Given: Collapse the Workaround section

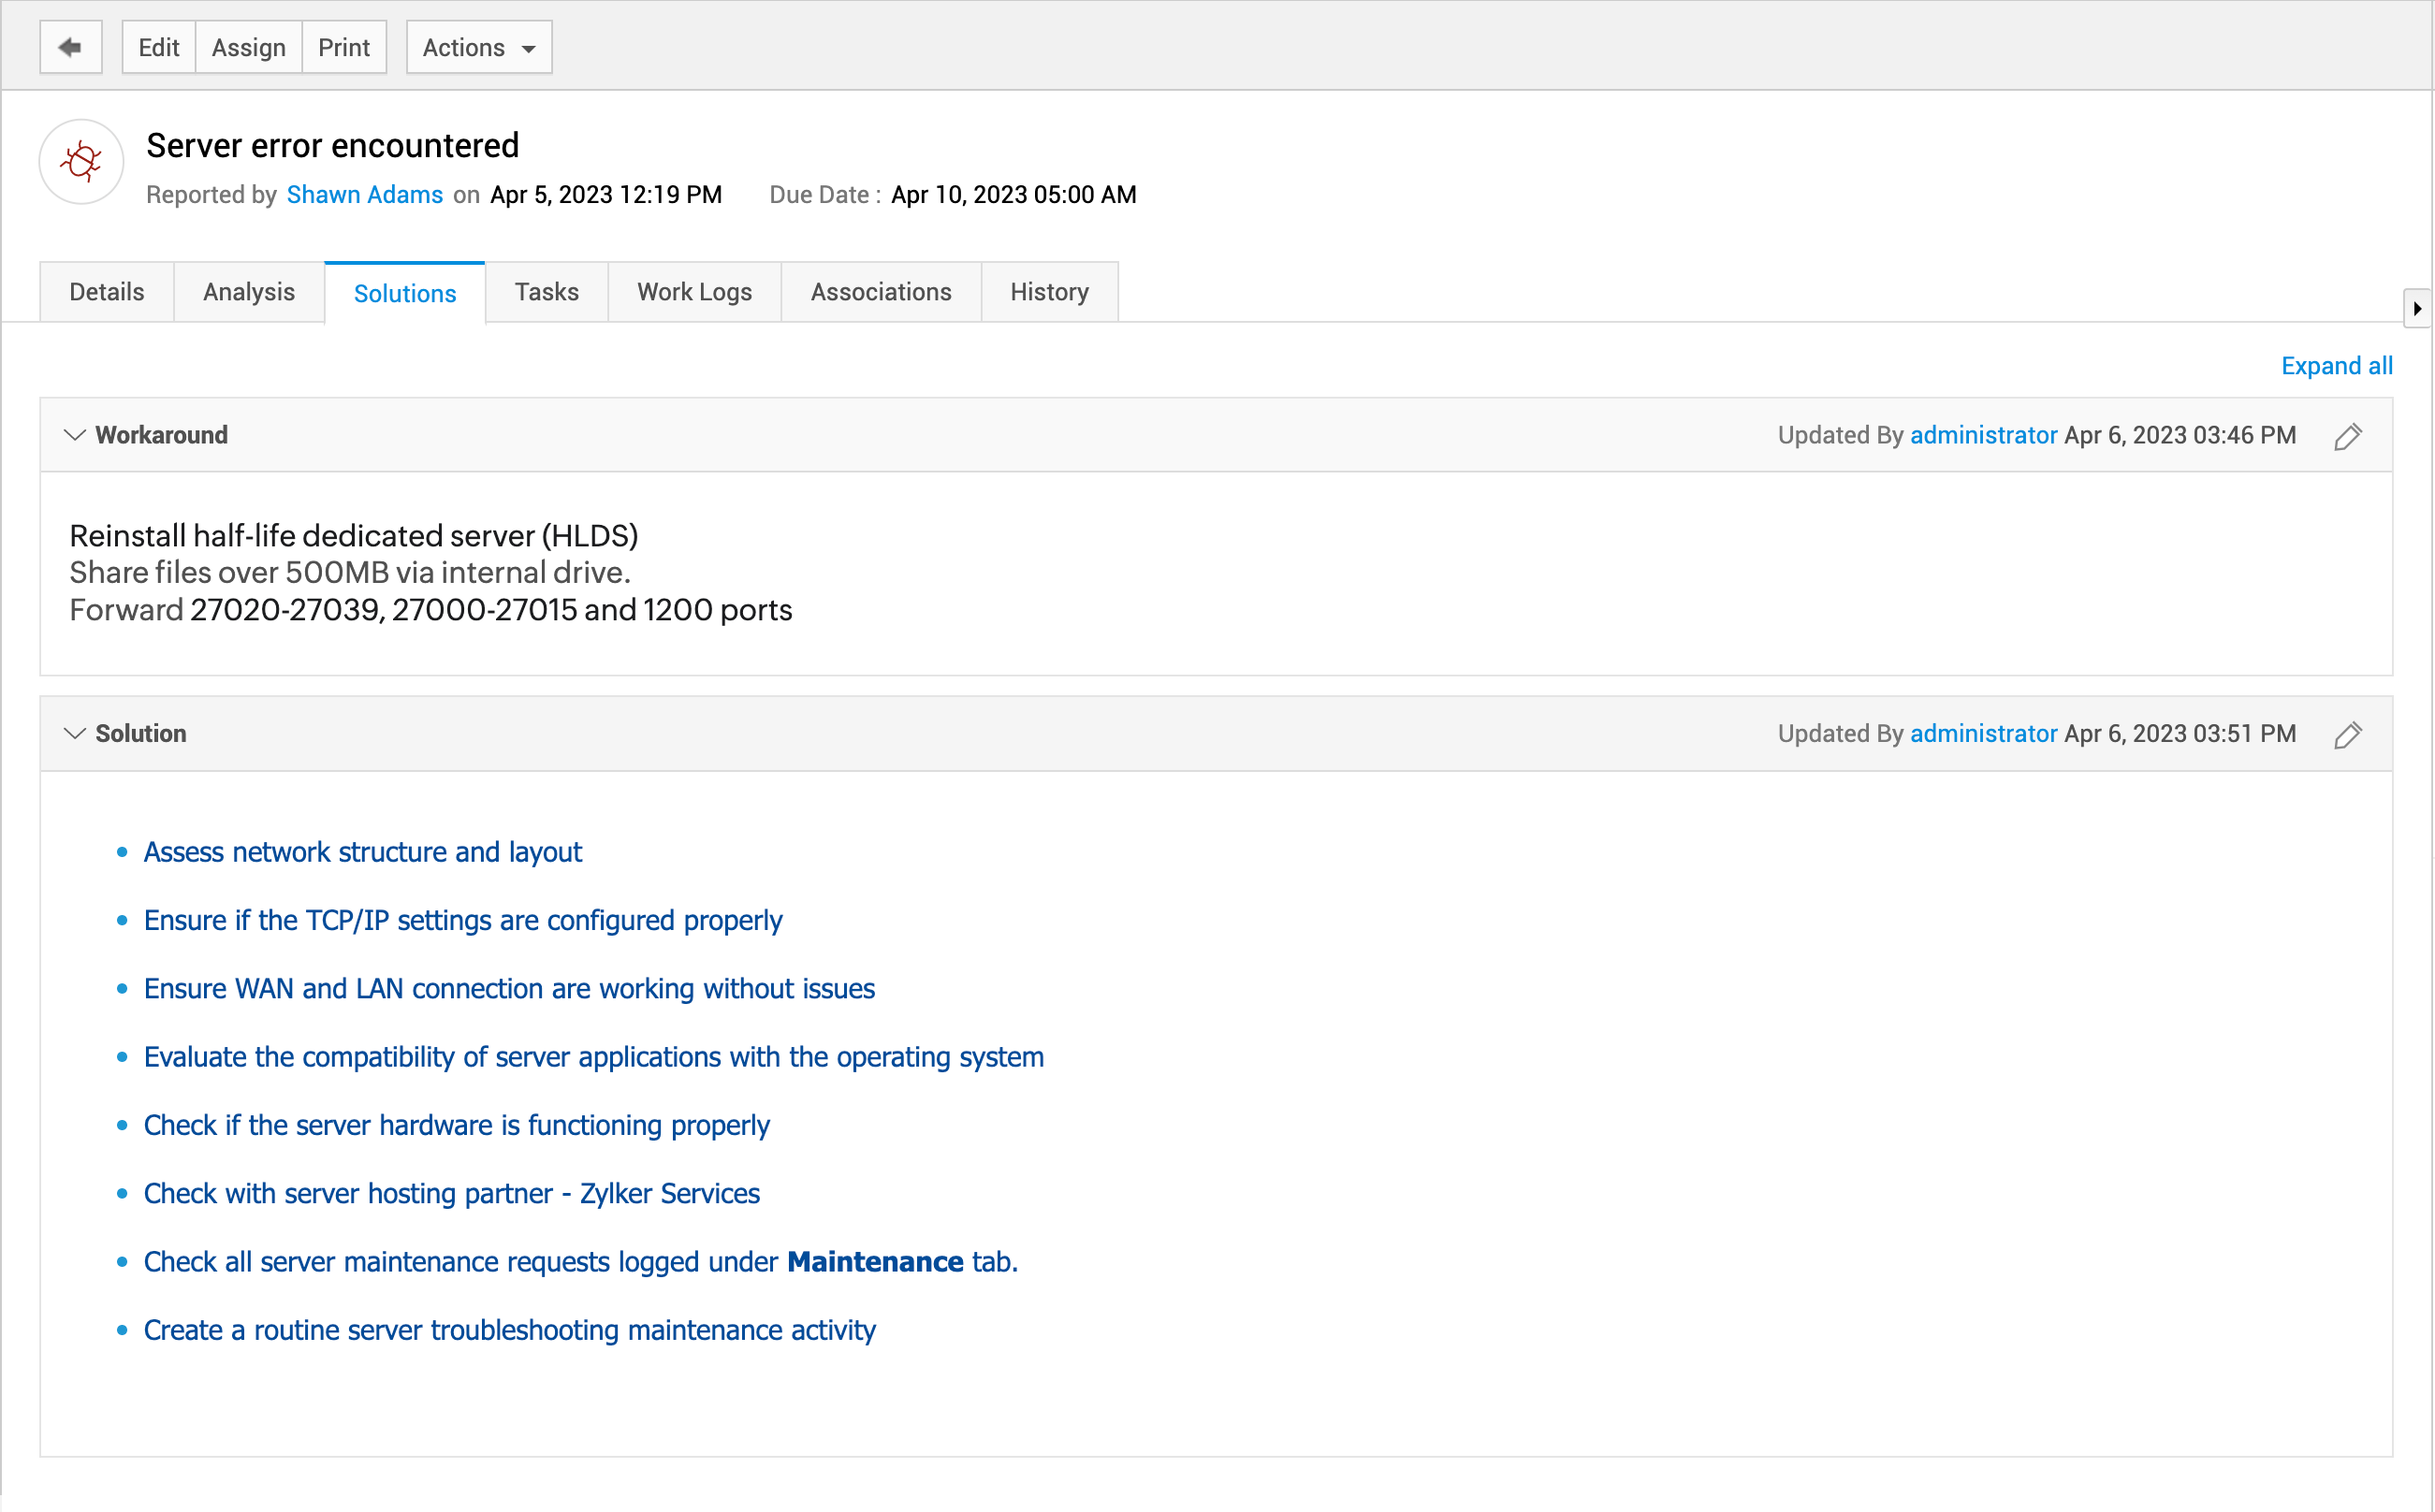Looking at the screenshot, I should click(74, 435).
